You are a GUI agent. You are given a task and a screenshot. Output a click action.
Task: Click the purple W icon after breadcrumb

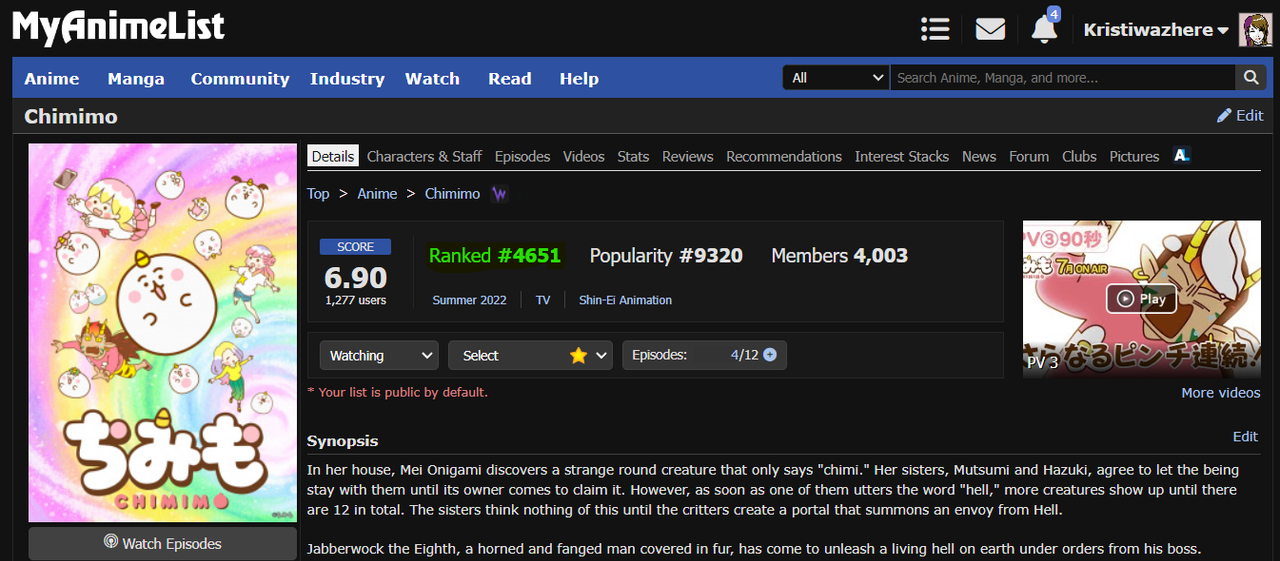point(499,194)
